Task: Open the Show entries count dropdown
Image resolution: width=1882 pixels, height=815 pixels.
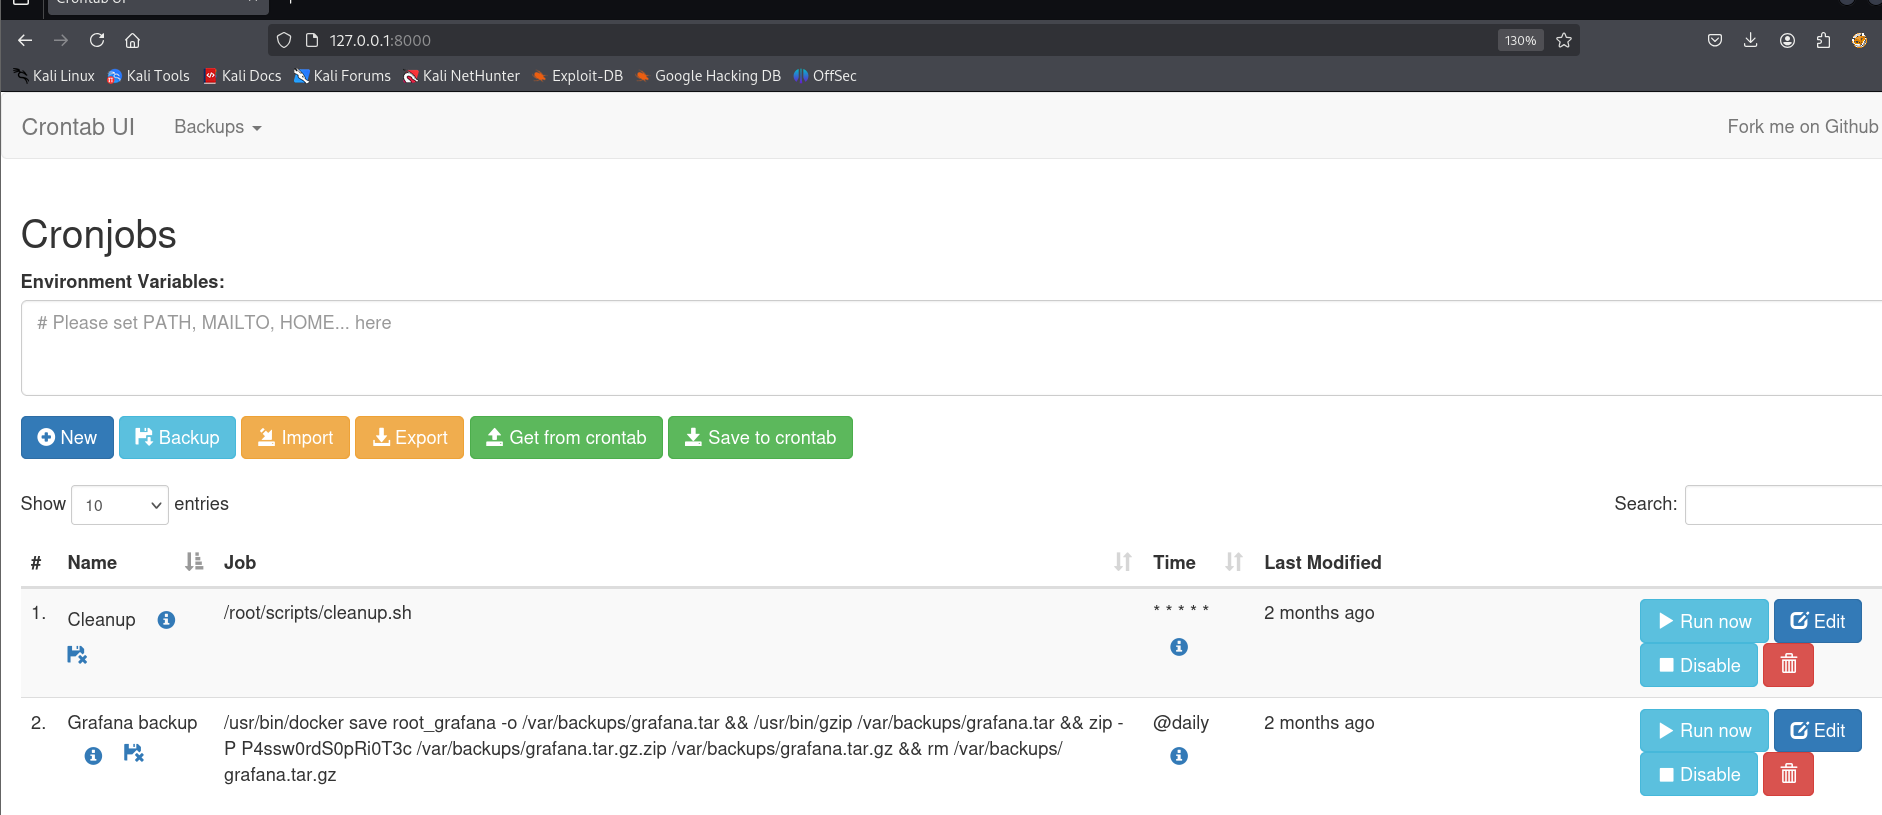Action: pos(120,505)
